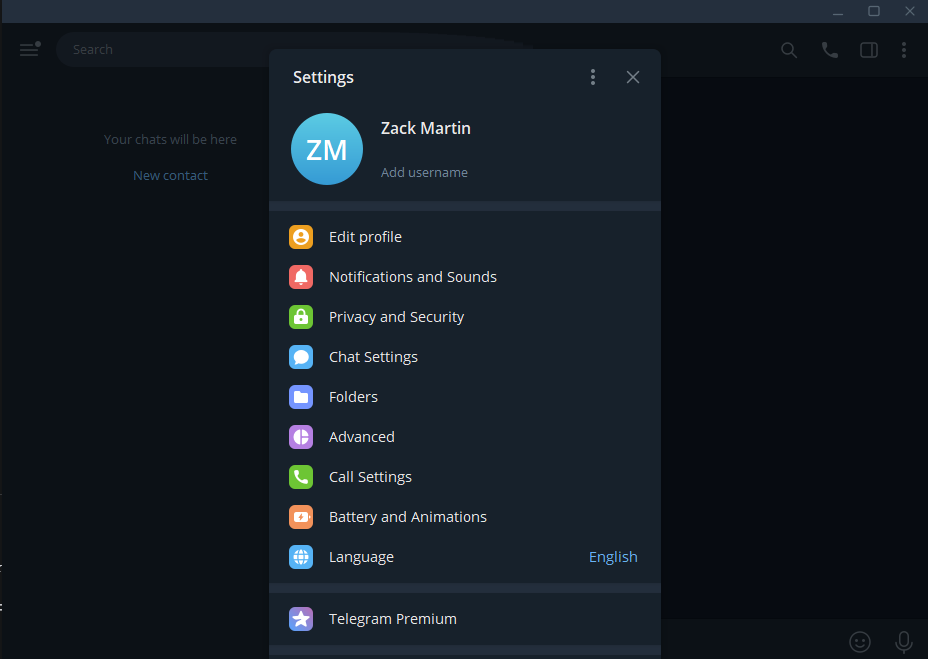
Task: Click the globe Language icon
Action: (301, 557)
